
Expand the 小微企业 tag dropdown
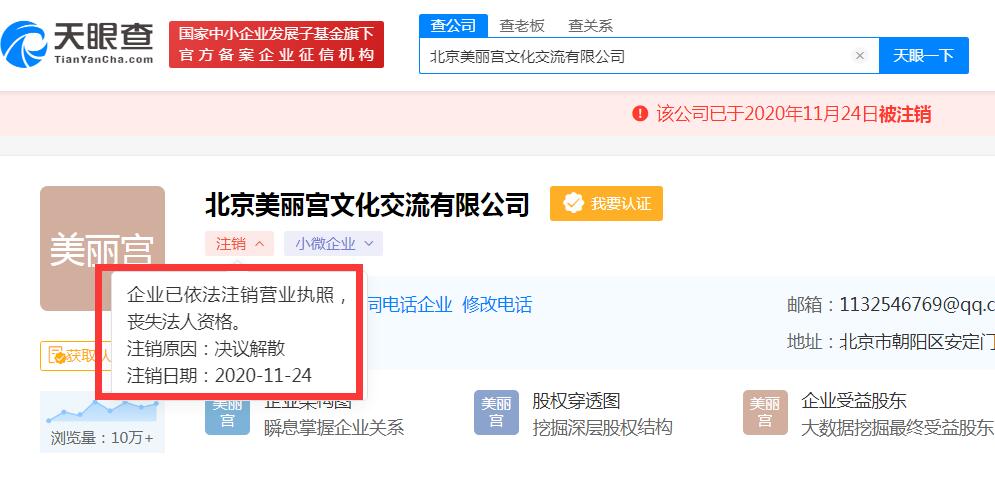click(x=333, y=244)
